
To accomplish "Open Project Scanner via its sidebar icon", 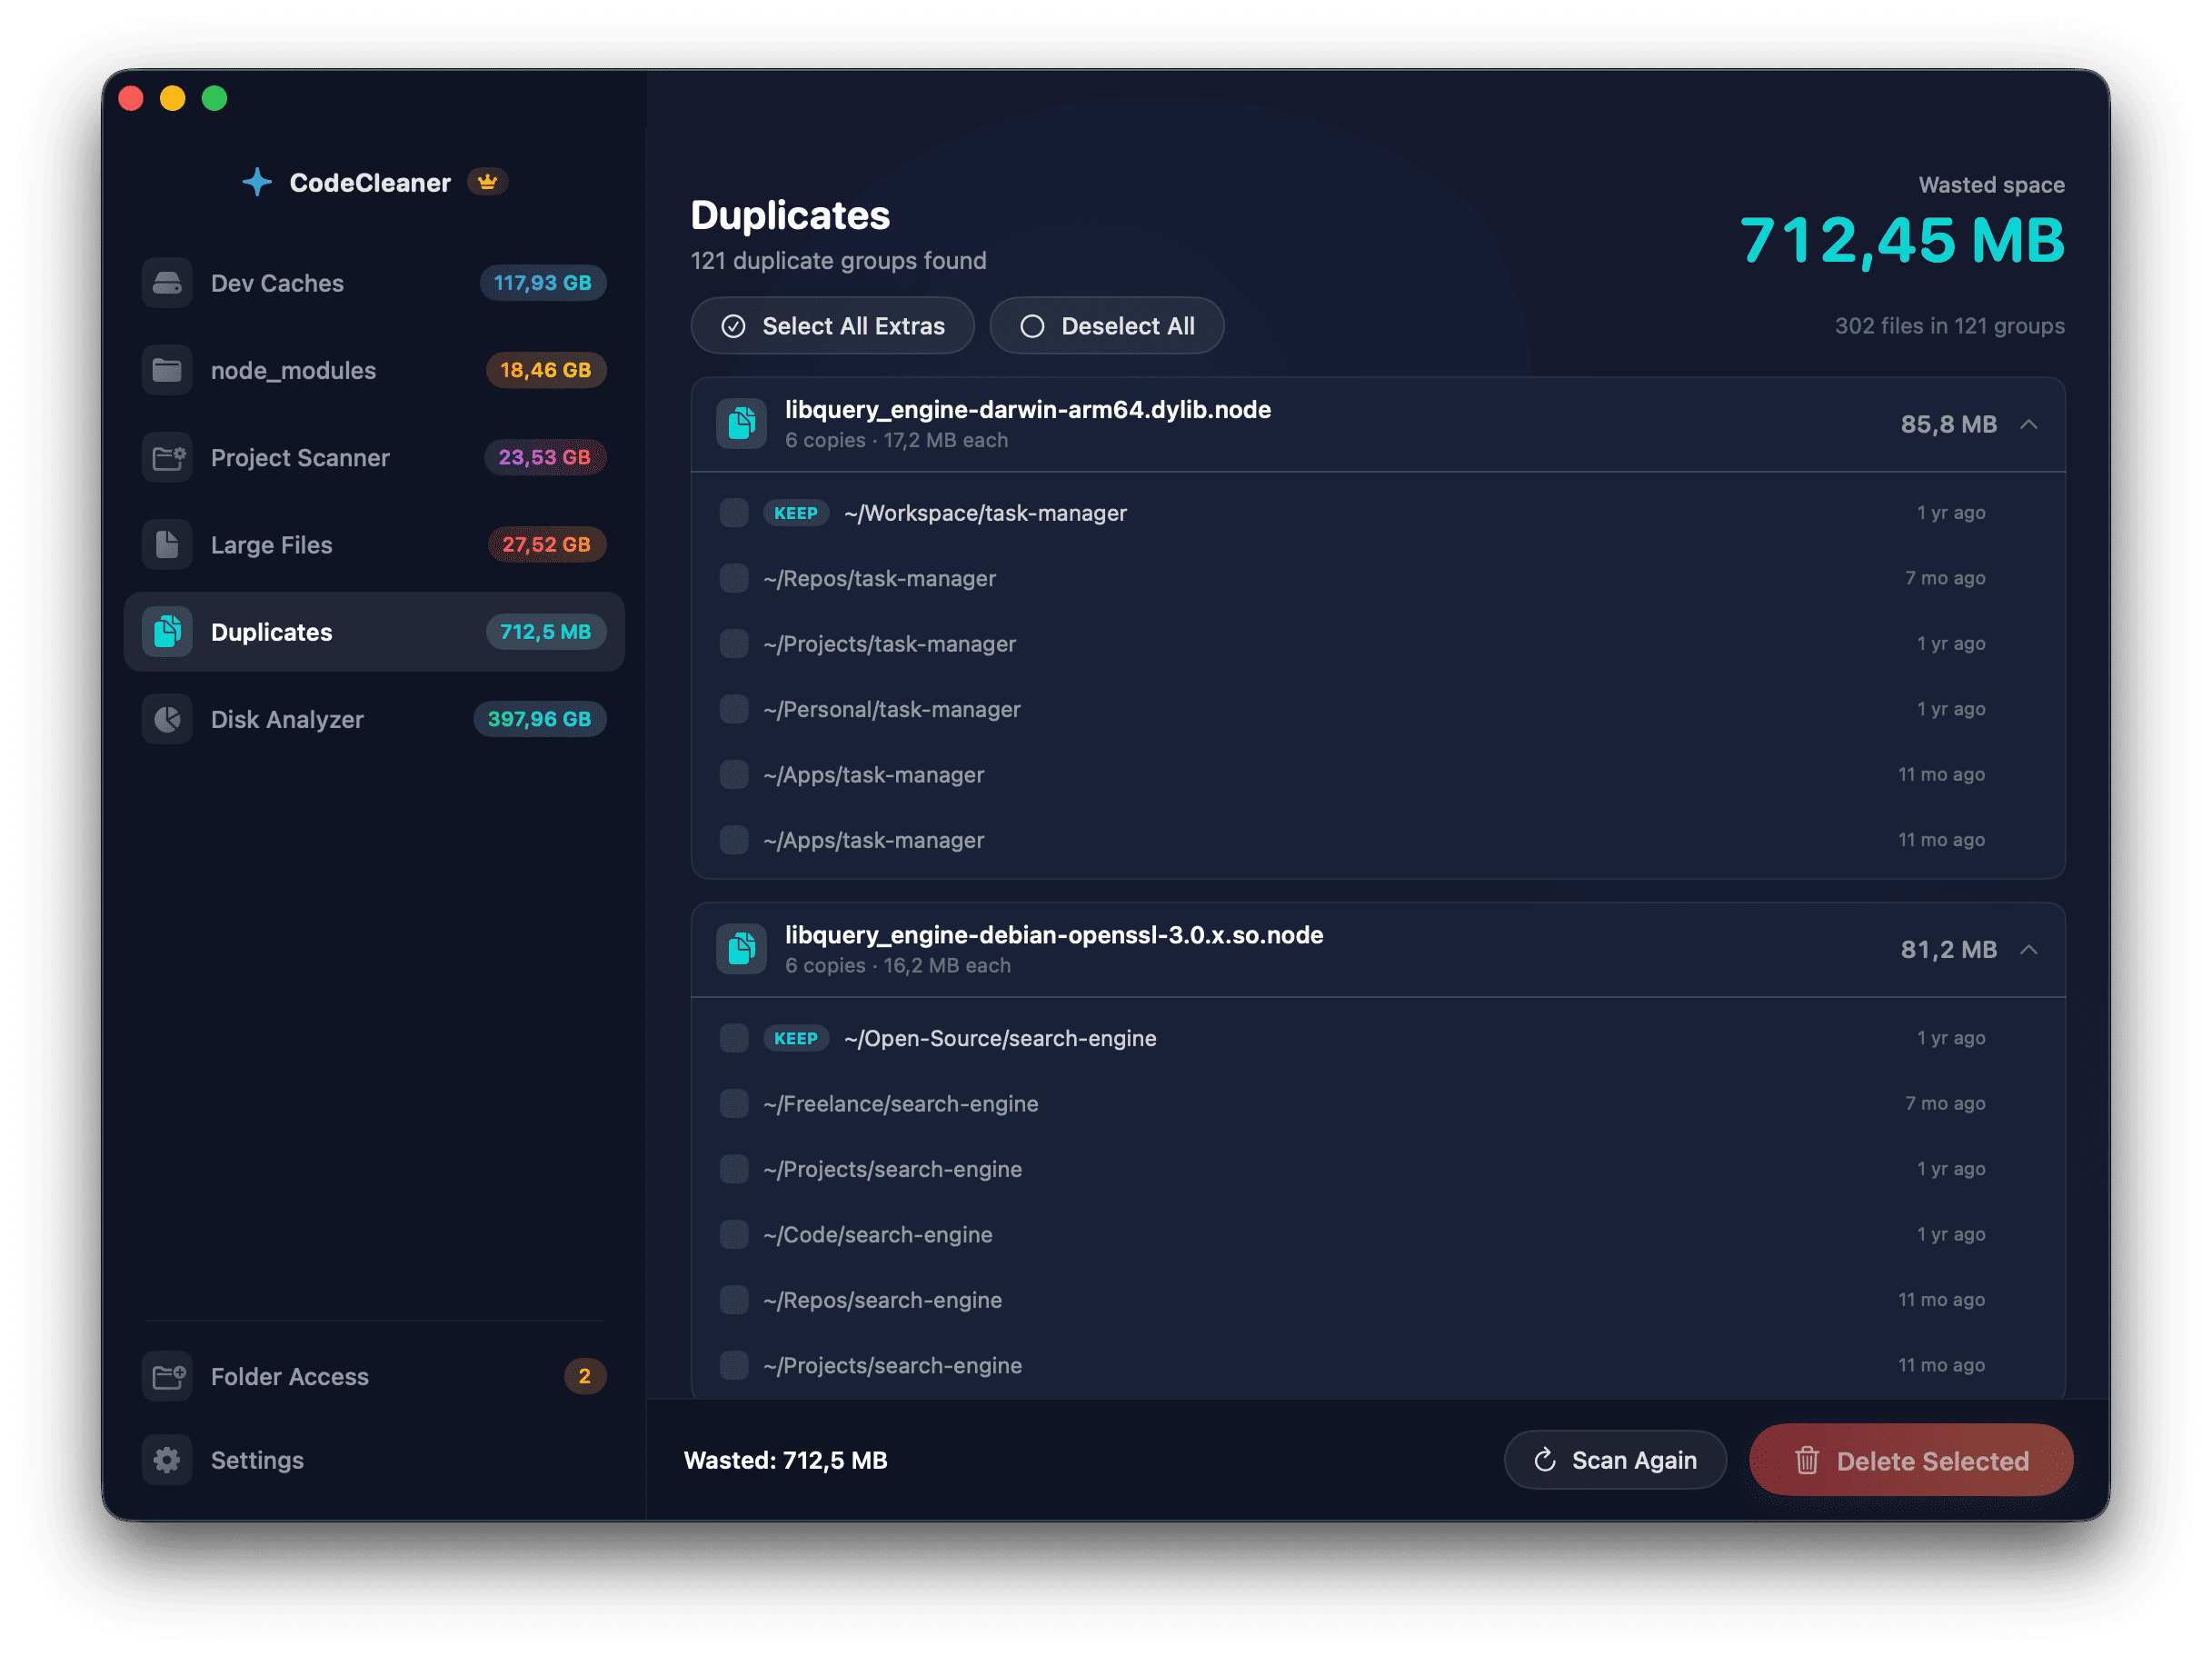I will (x=167, y=457).
